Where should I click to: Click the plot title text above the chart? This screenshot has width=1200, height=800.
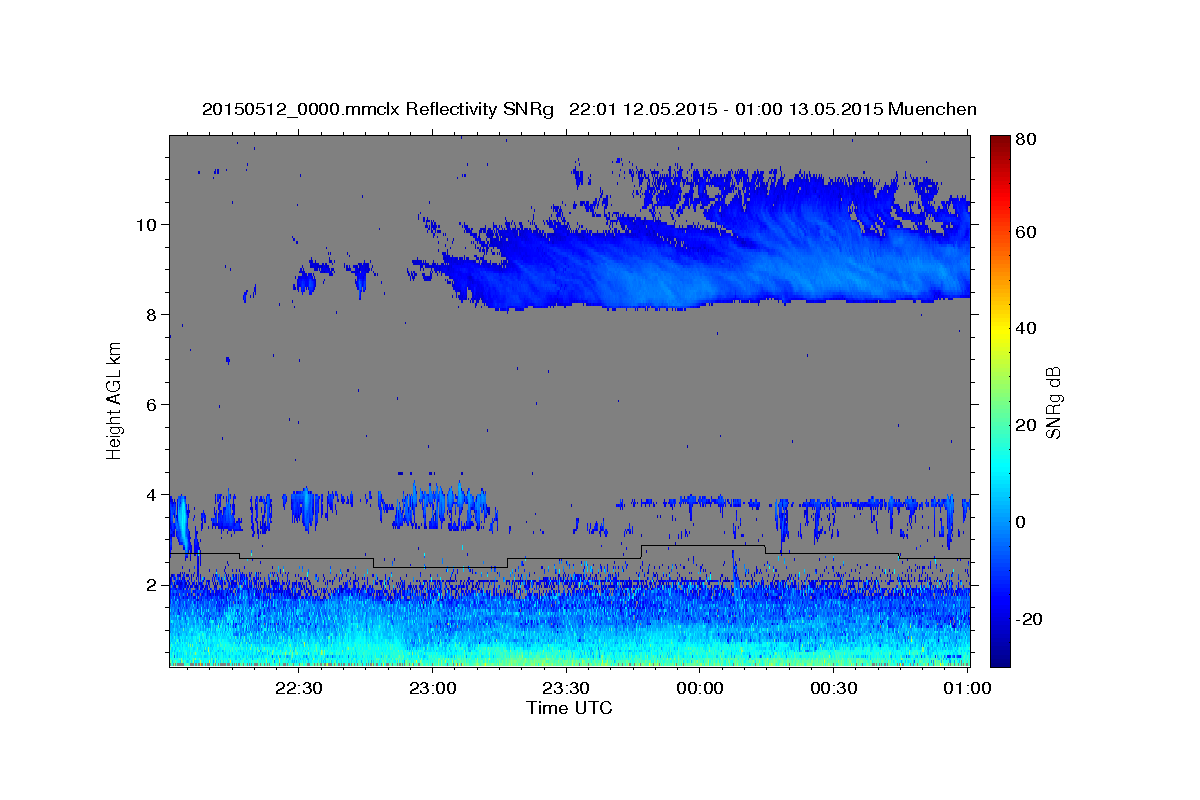click(589, 109)
